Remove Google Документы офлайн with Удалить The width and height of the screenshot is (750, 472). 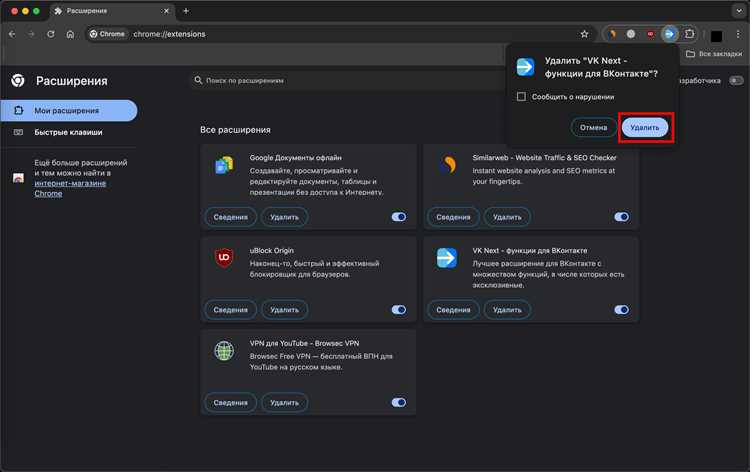[284, 217]
